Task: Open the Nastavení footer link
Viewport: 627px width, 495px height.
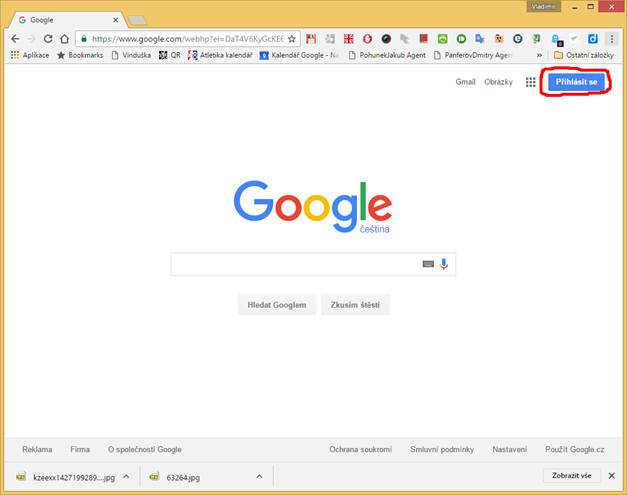Action: 509,449
